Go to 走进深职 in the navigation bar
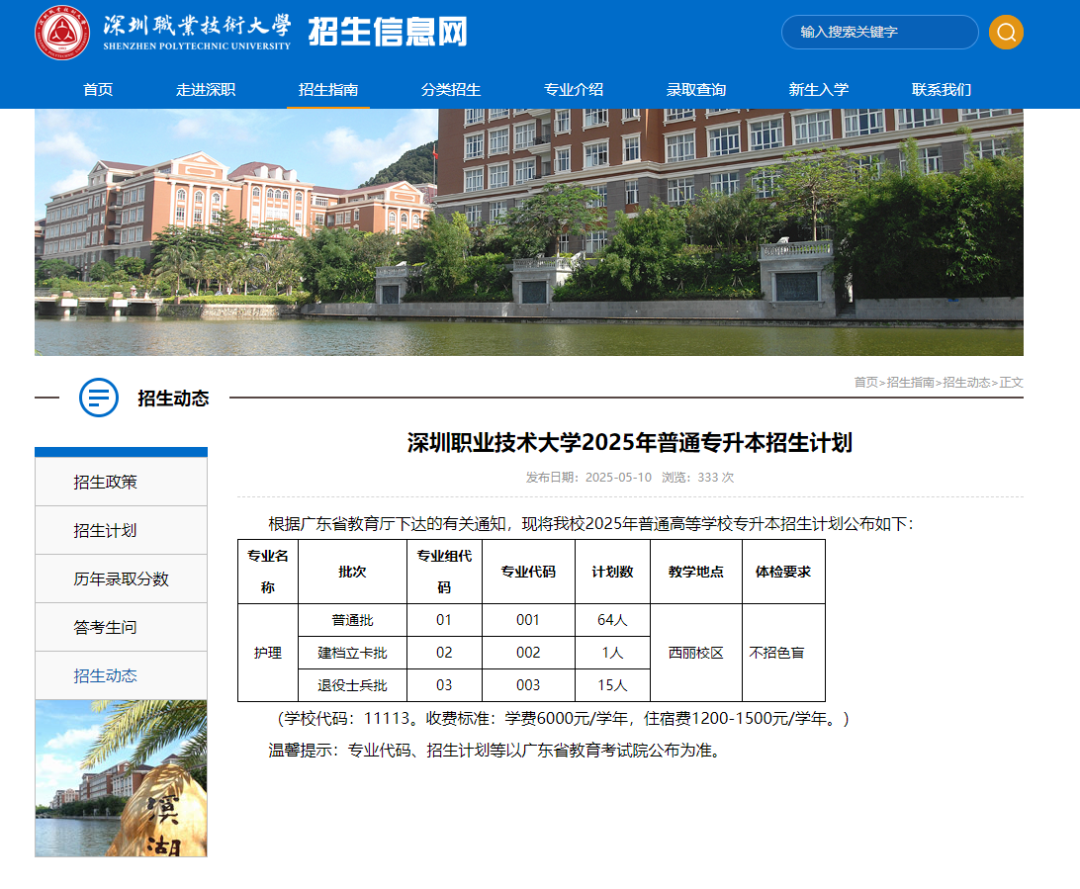Viewport: 1080px width, 889px height. click(x=206, y=89)
